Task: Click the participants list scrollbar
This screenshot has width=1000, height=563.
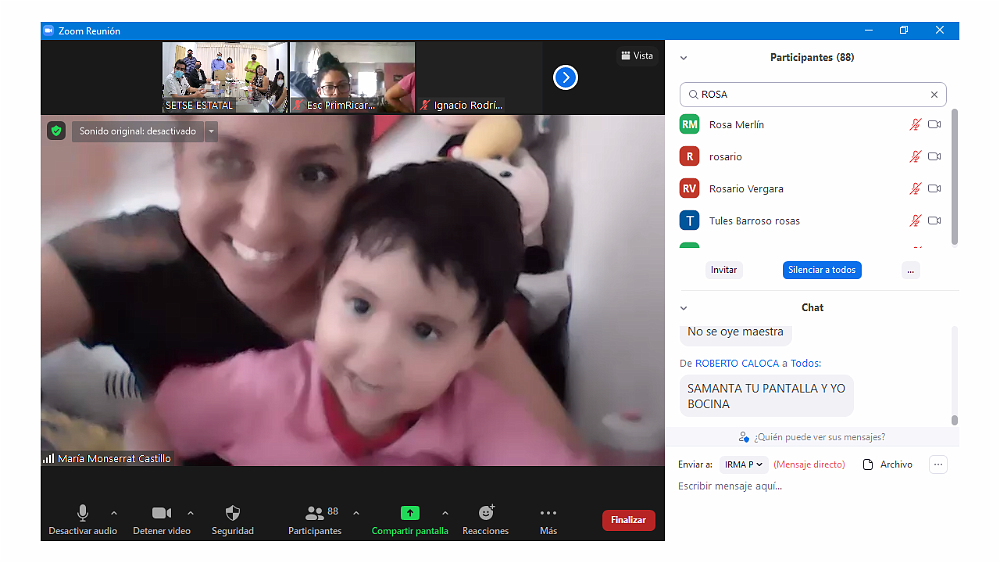Action: pyautogui.click(x=954, y=175)
